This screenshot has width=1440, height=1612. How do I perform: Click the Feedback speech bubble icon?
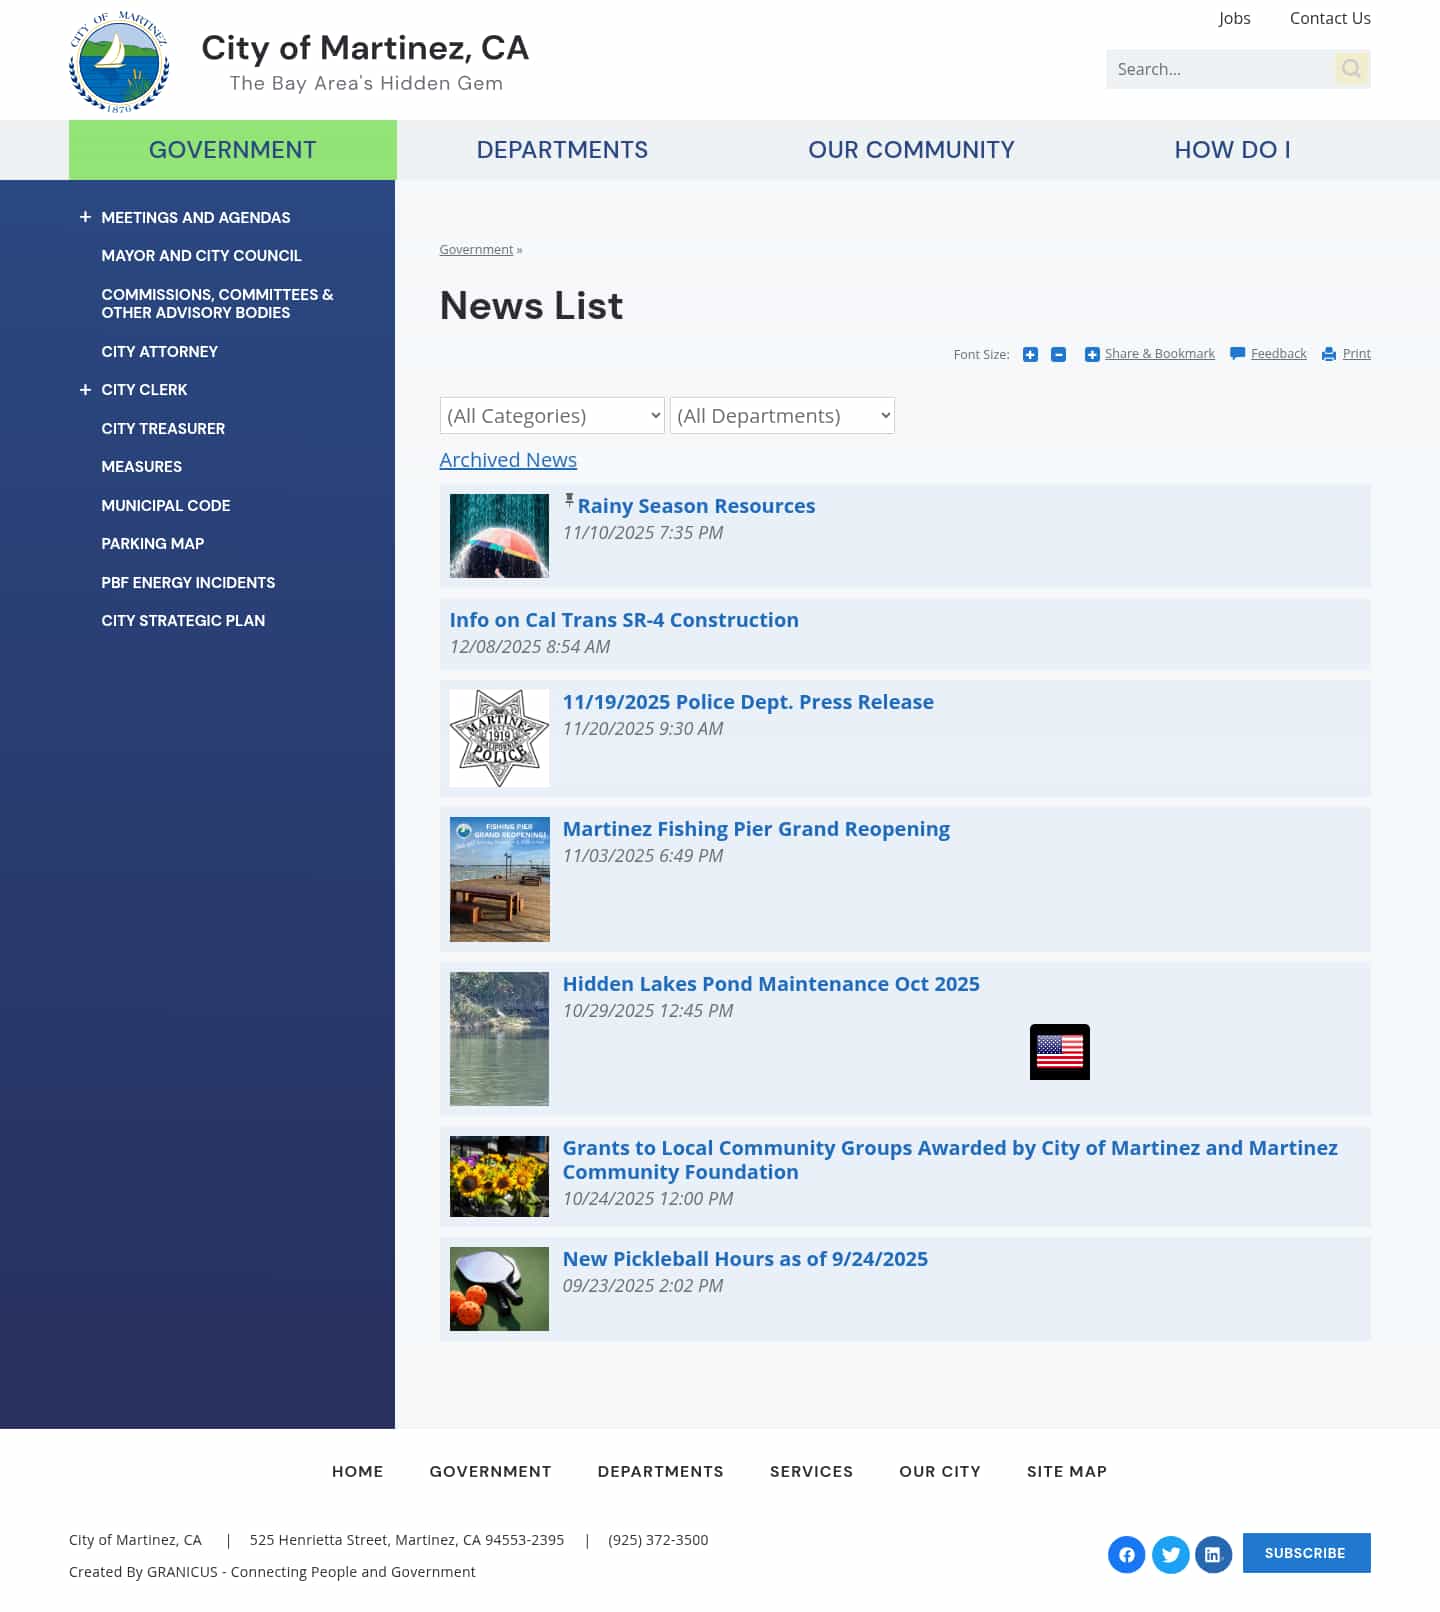[1237, 354]
